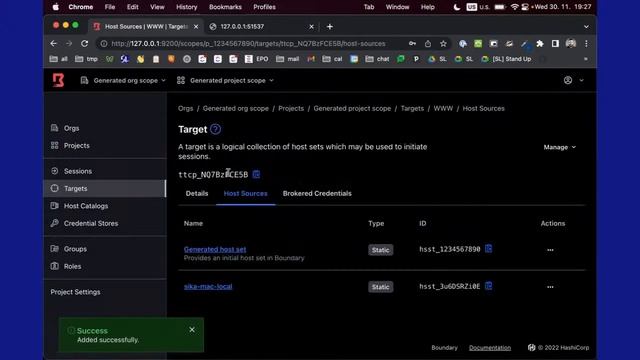Click the Wi-Fi status icon
The height and width of the screenshot is (360, 640).
(x=514, y=7)
